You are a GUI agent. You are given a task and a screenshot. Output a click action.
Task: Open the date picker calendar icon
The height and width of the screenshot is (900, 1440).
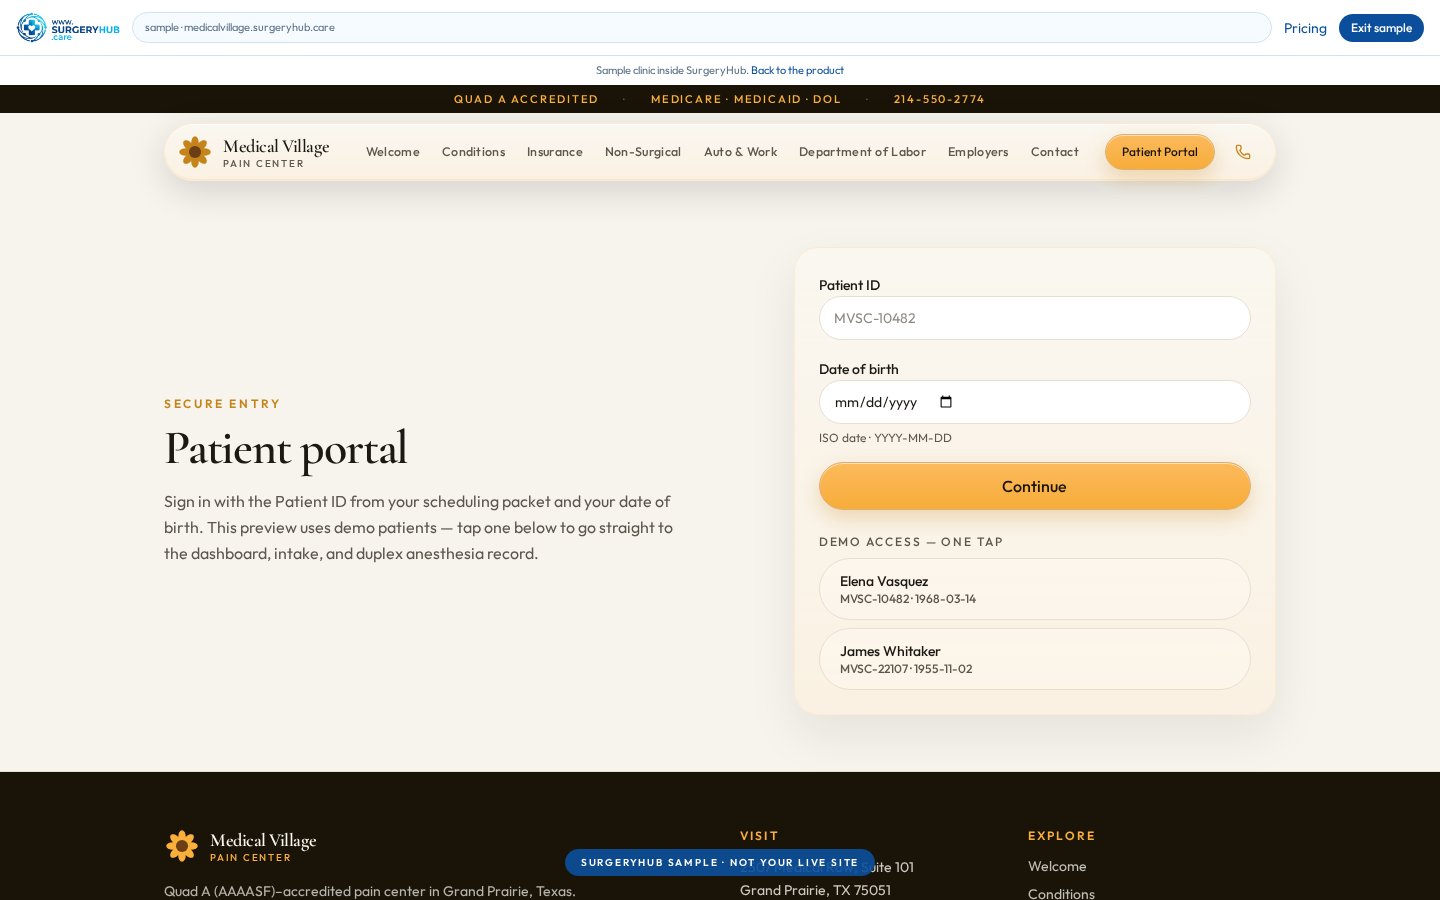946,402
